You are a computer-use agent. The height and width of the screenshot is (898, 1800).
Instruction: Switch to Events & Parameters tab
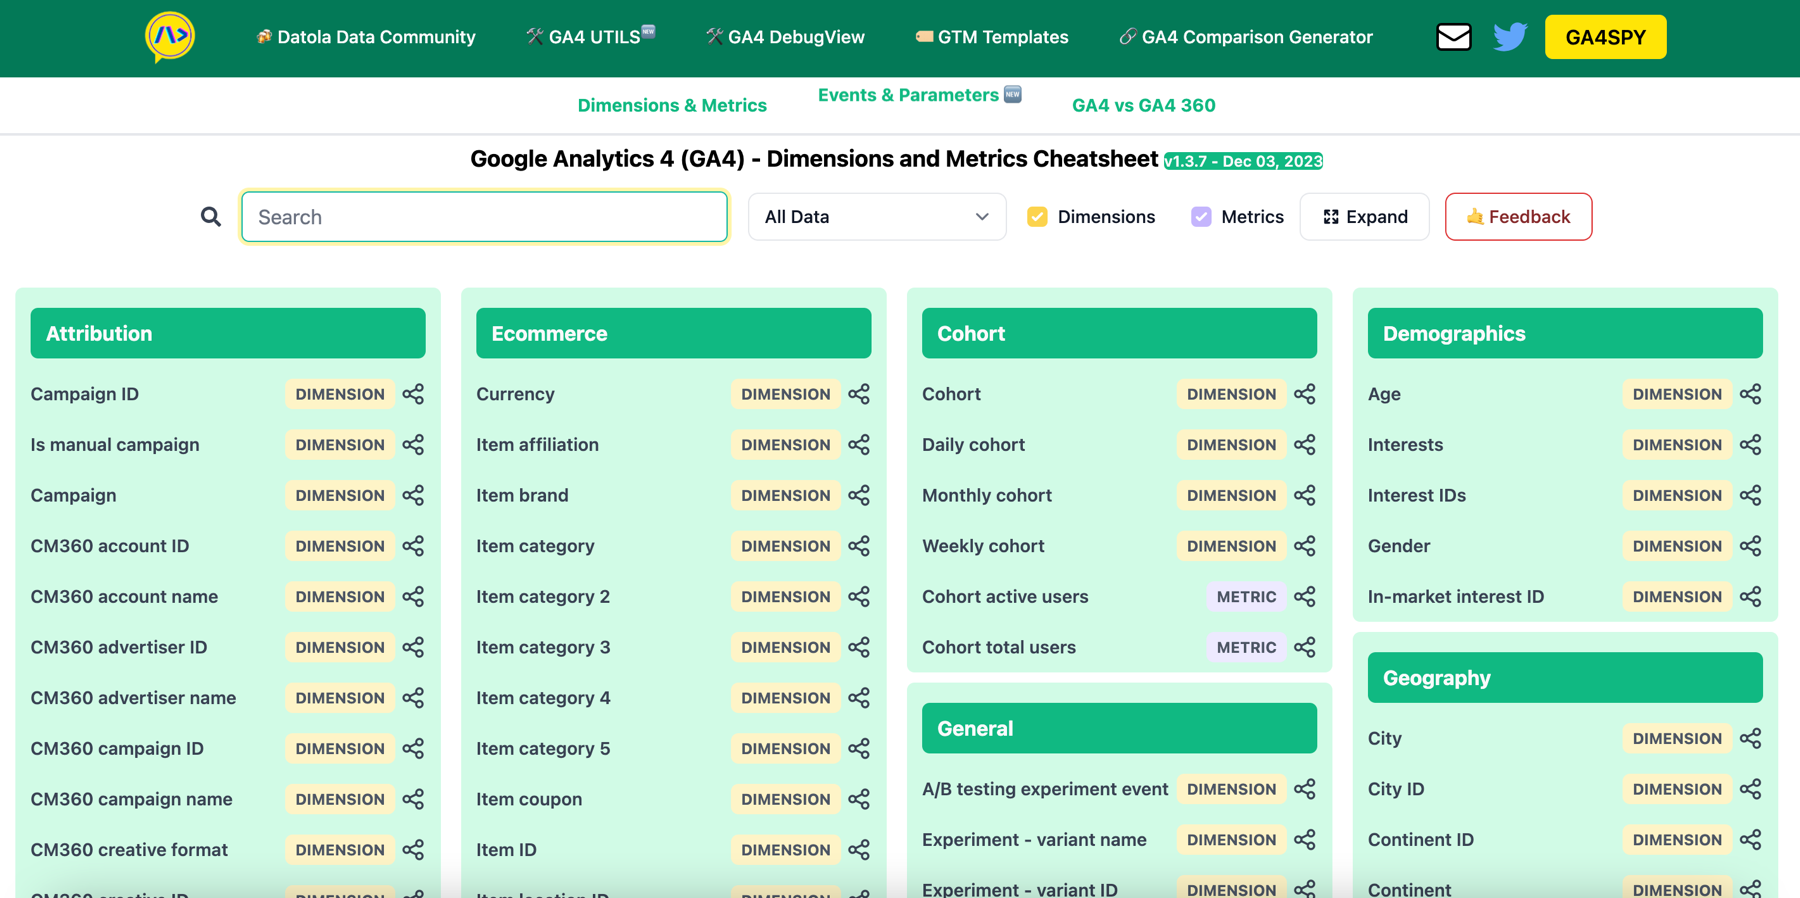tap(919, 95)
